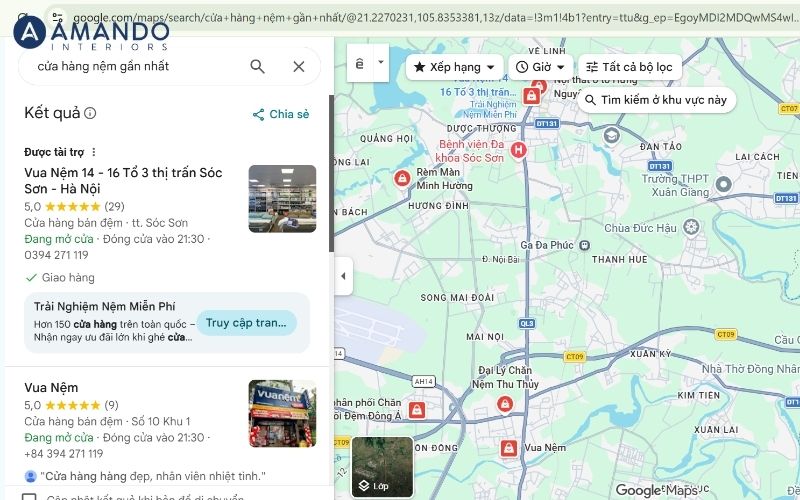Click the 'Cửa hàng bán đệm · tt. Sóc Sơn' line

[x=106, y=223]
